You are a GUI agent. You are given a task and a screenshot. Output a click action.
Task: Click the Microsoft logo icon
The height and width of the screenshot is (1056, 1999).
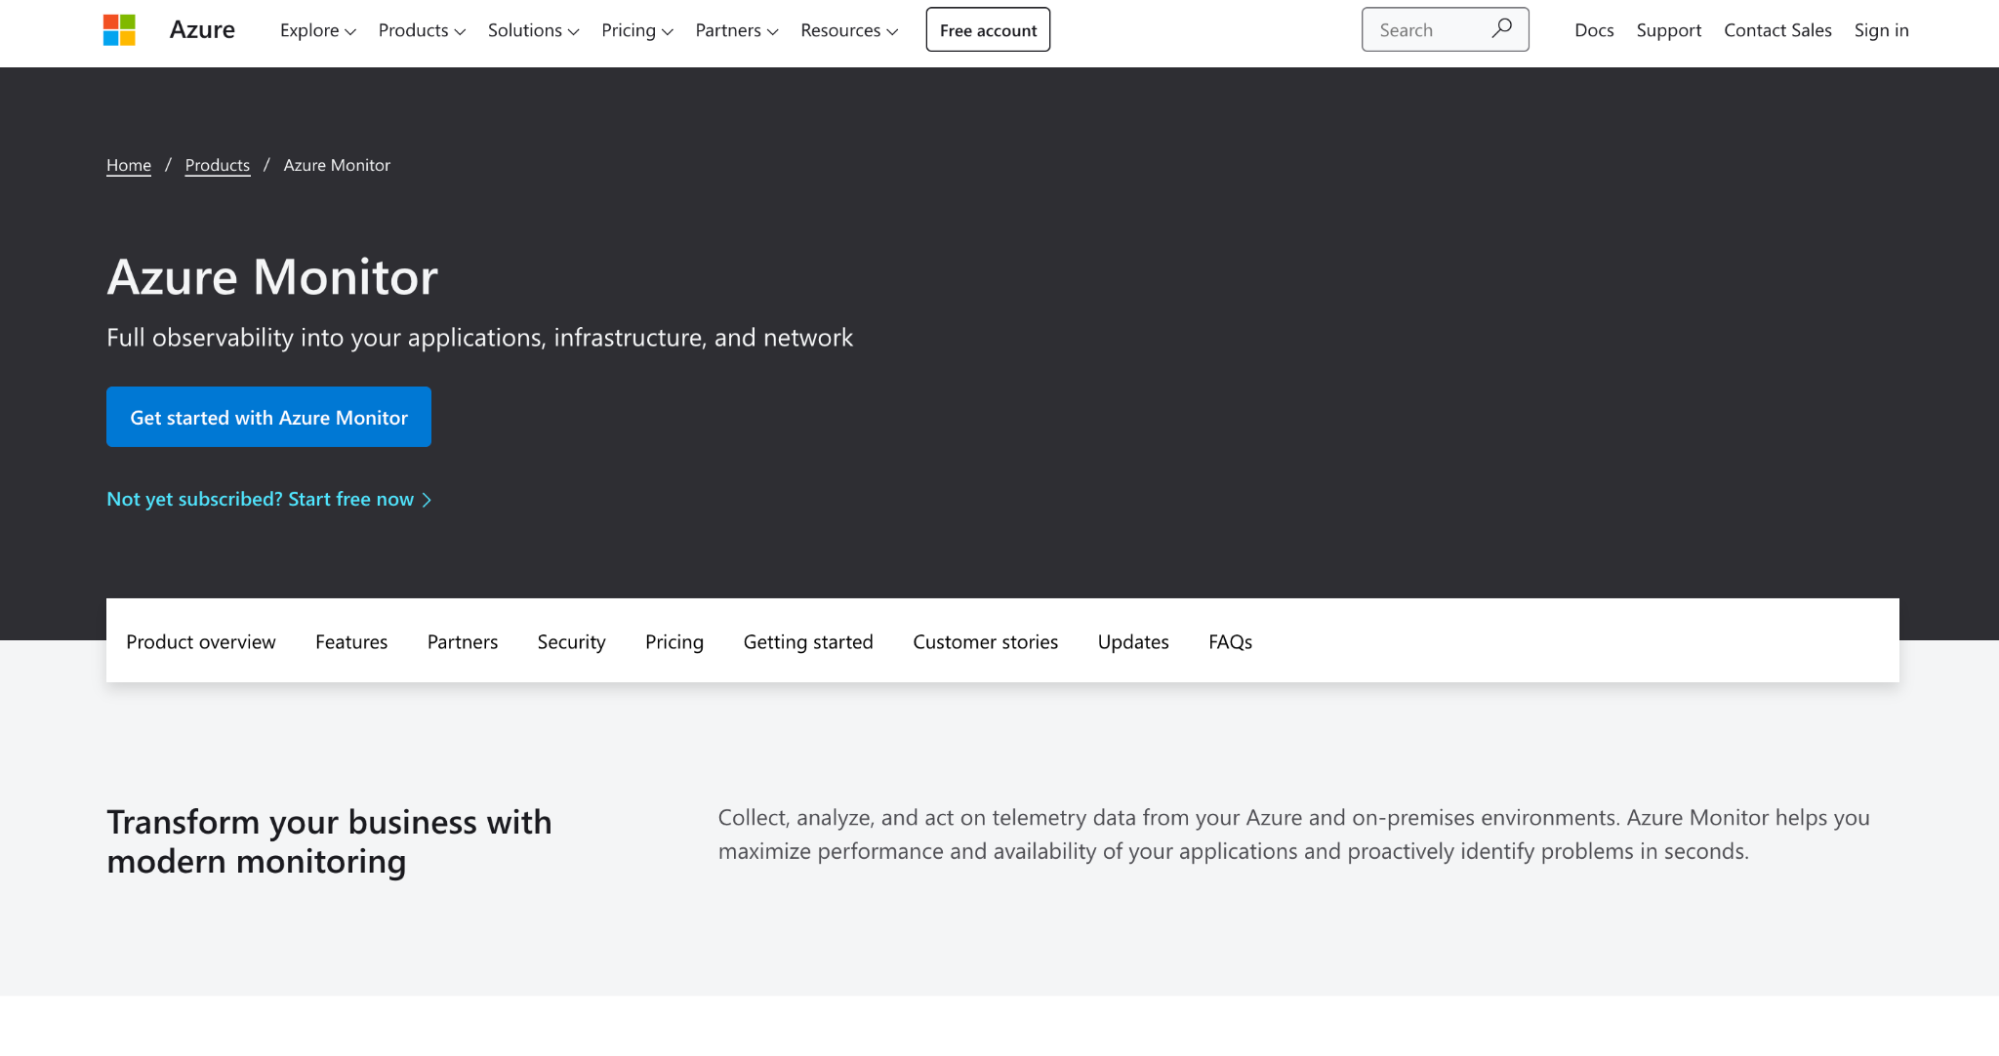click(119, 30)
